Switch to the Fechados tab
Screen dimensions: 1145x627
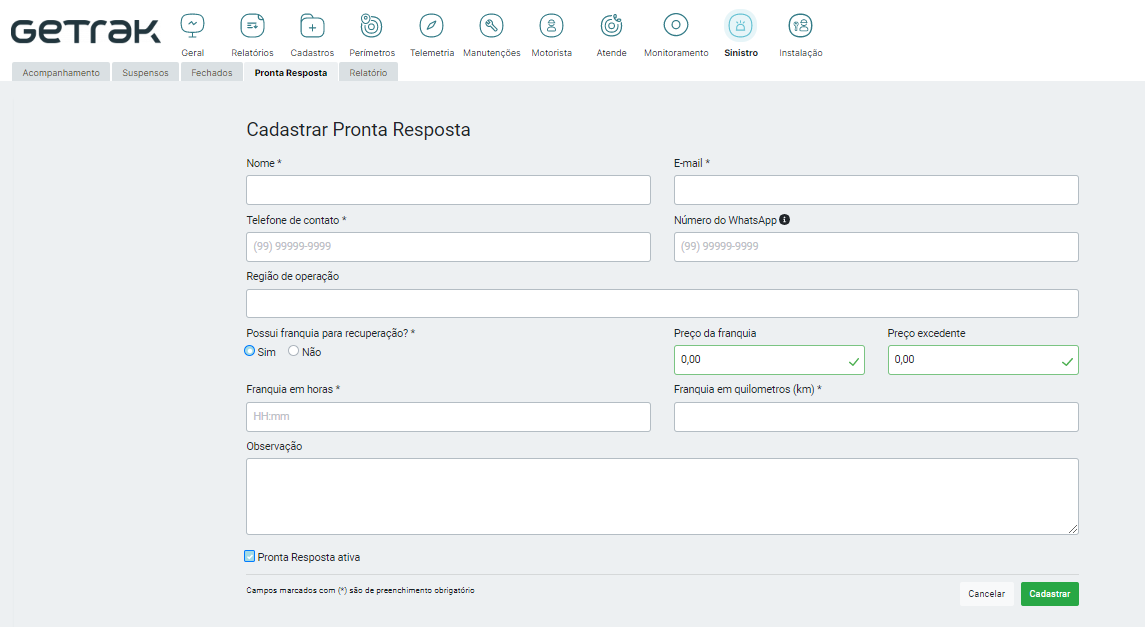click(x=212, y=72)
